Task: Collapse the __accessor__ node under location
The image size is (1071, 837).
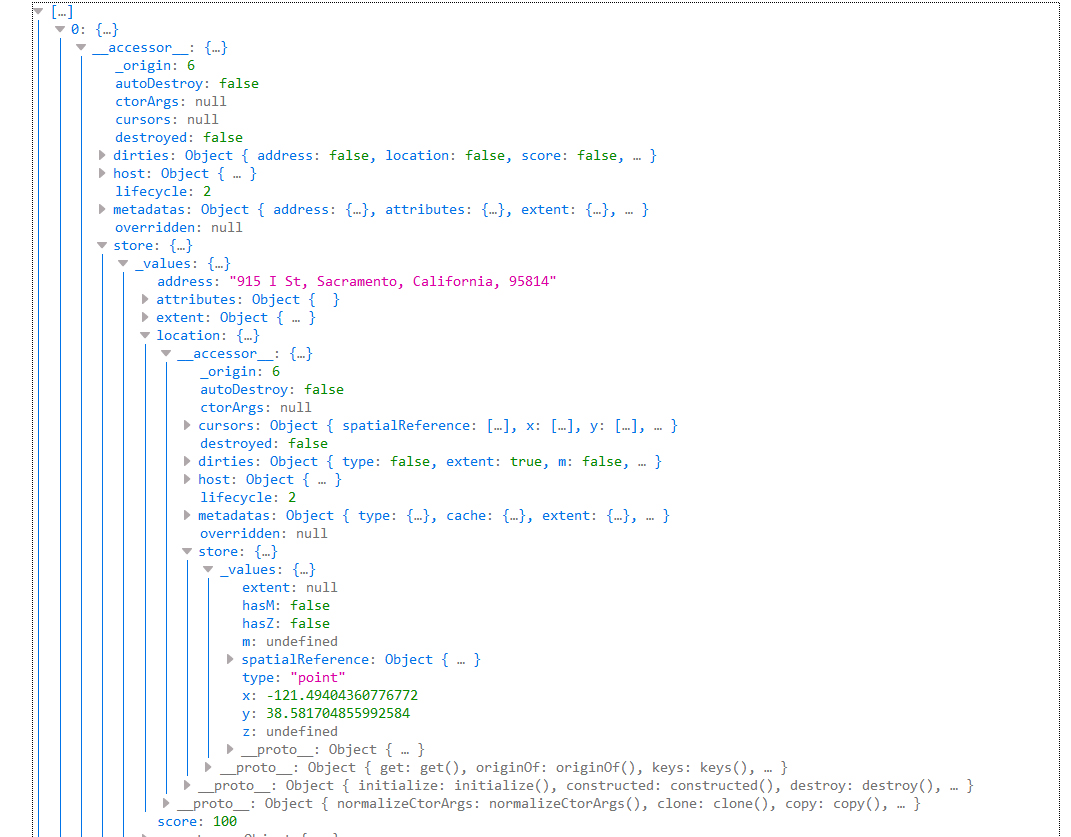Action: pyautogui.click(x=166, y=353)
